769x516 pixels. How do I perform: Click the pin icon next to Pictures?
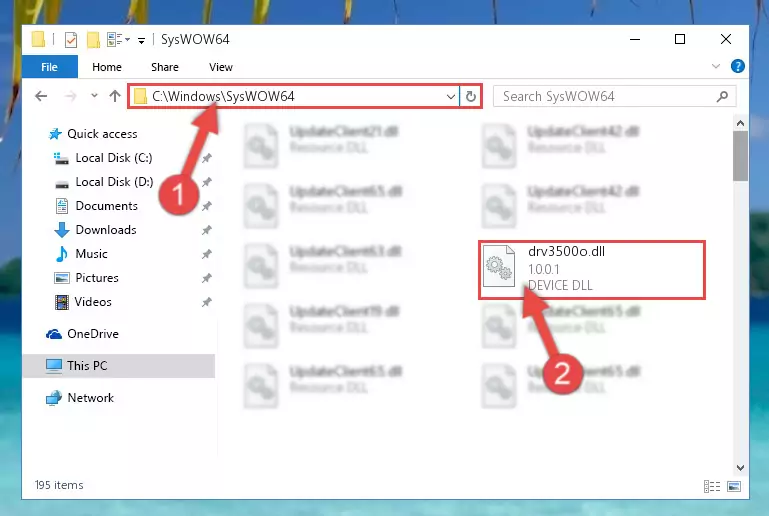(x=207, y=278)
